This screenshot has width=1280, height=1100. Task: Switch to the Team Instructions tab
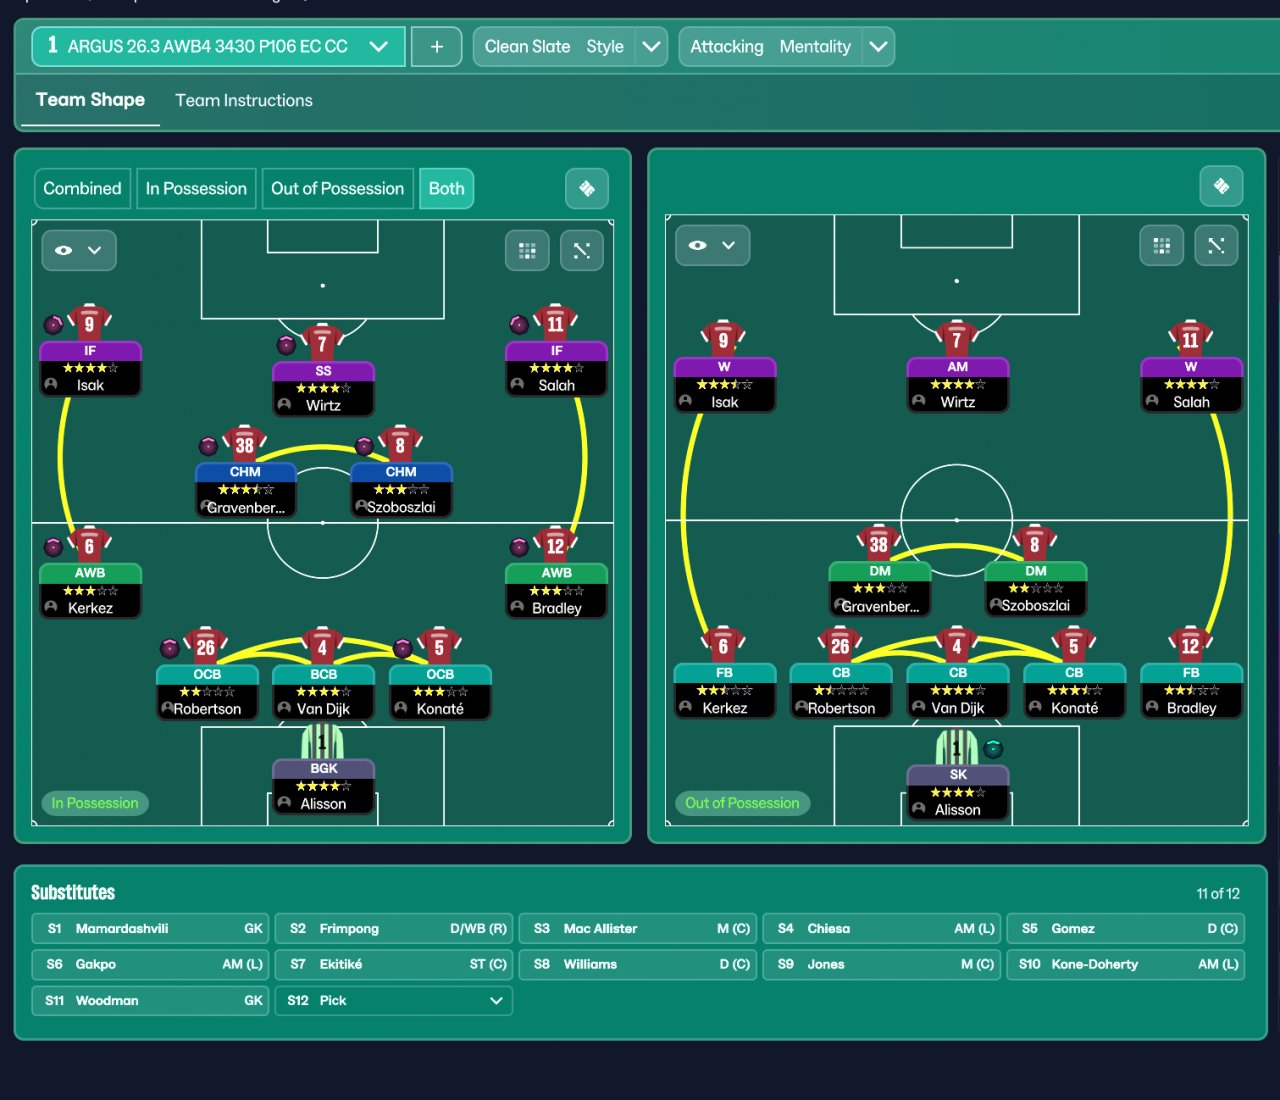click(244, 100)
